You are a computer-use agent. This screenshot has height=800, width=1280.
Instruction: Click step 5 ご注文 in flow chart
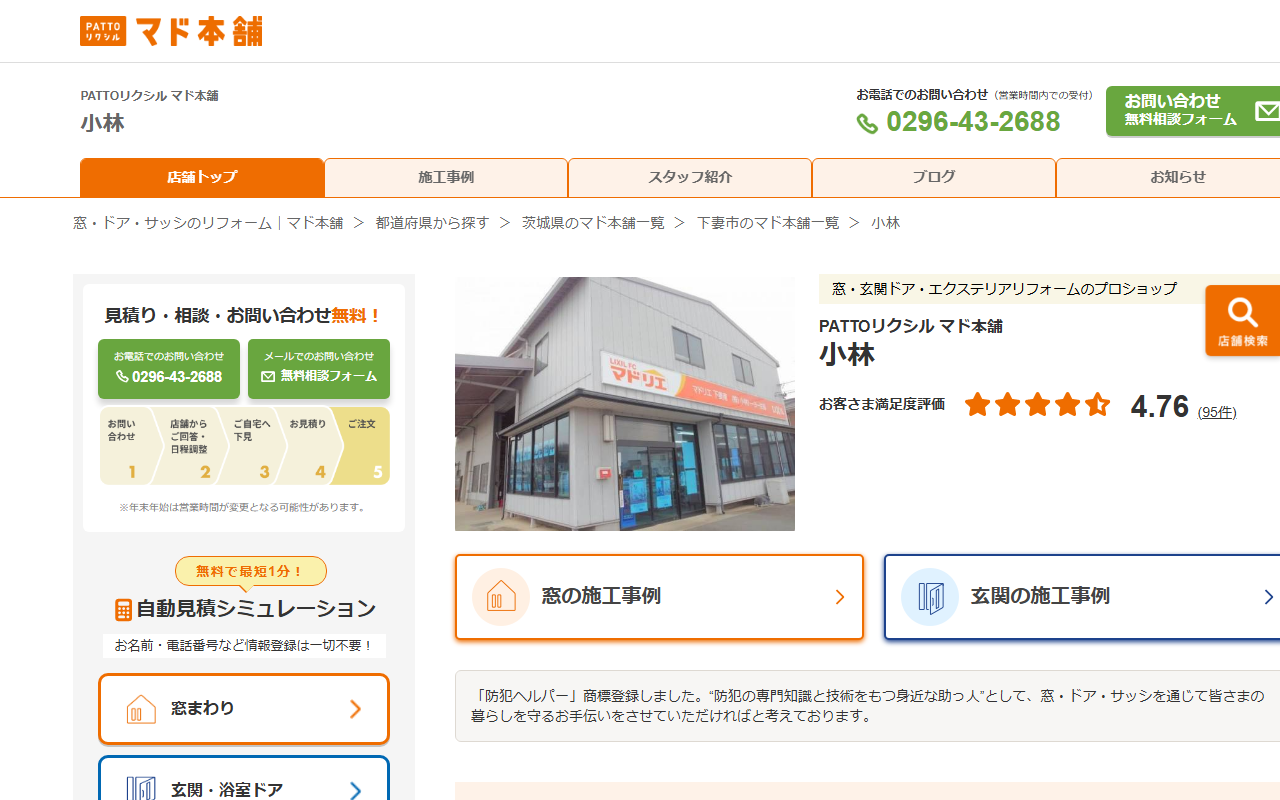click(362, 446)
